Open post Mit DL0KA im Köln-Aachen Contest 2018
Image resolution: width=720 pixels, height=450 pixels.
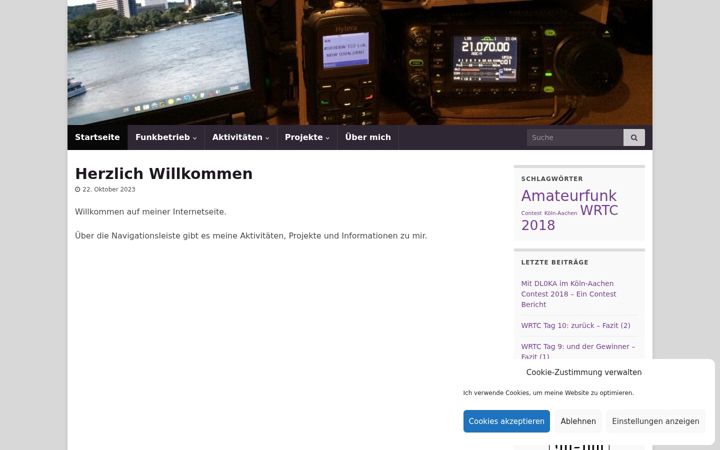[x=568, y=294]
